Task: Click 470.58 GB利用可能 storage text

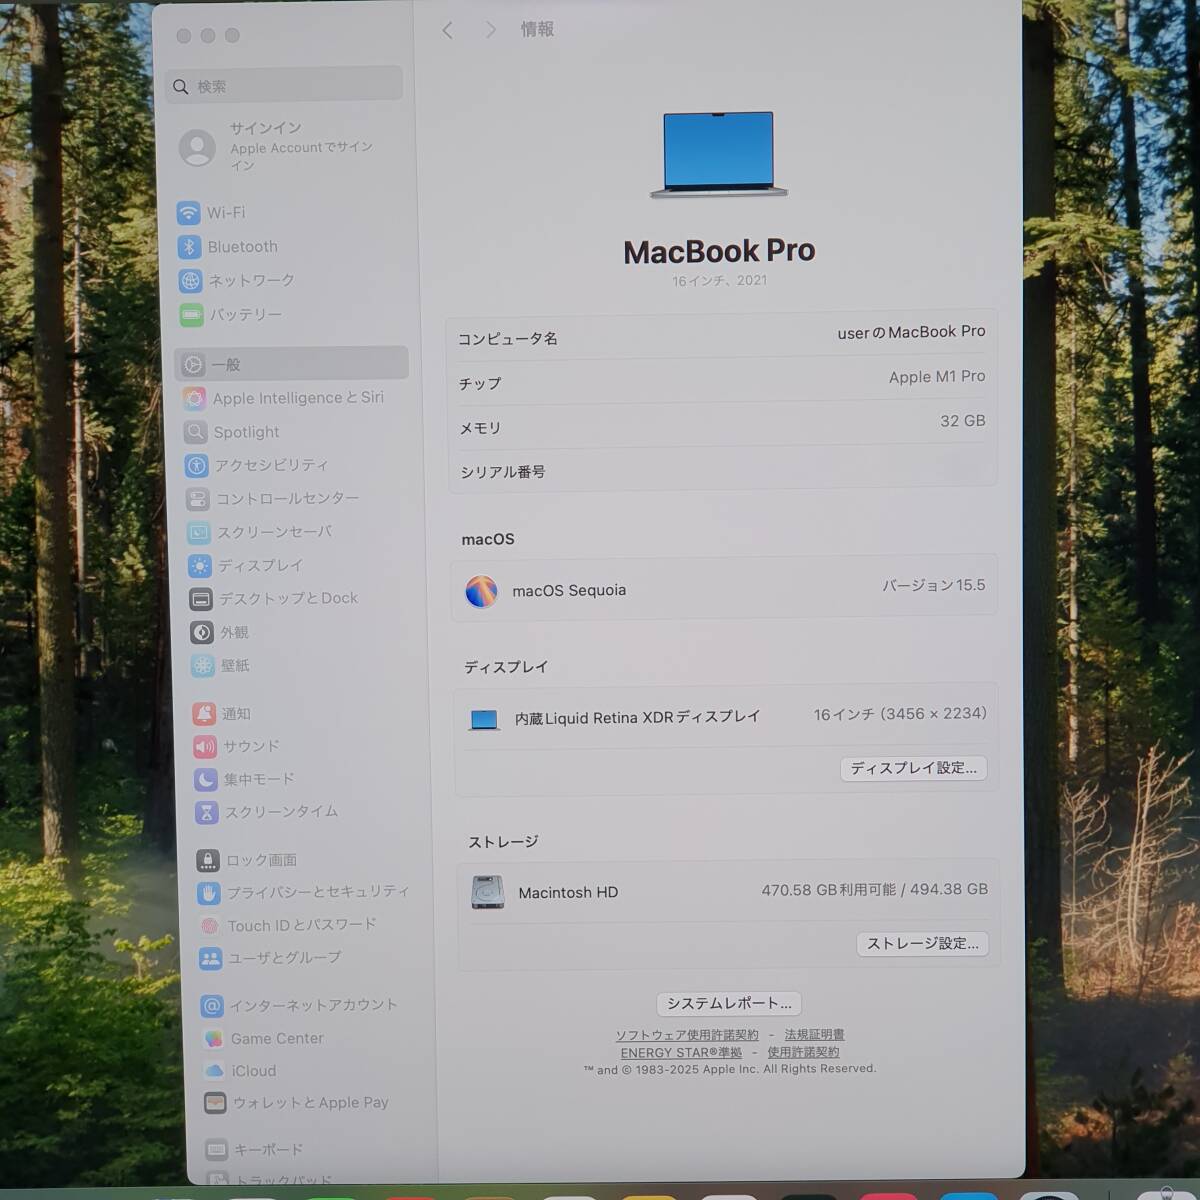Action: [829, 890]
